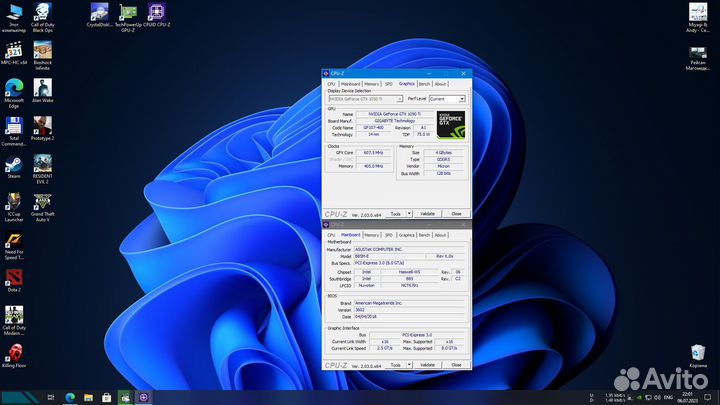Launch MPC-HC x64 player icon
Viewport: 720px width, 405px height.
[14, 53]
